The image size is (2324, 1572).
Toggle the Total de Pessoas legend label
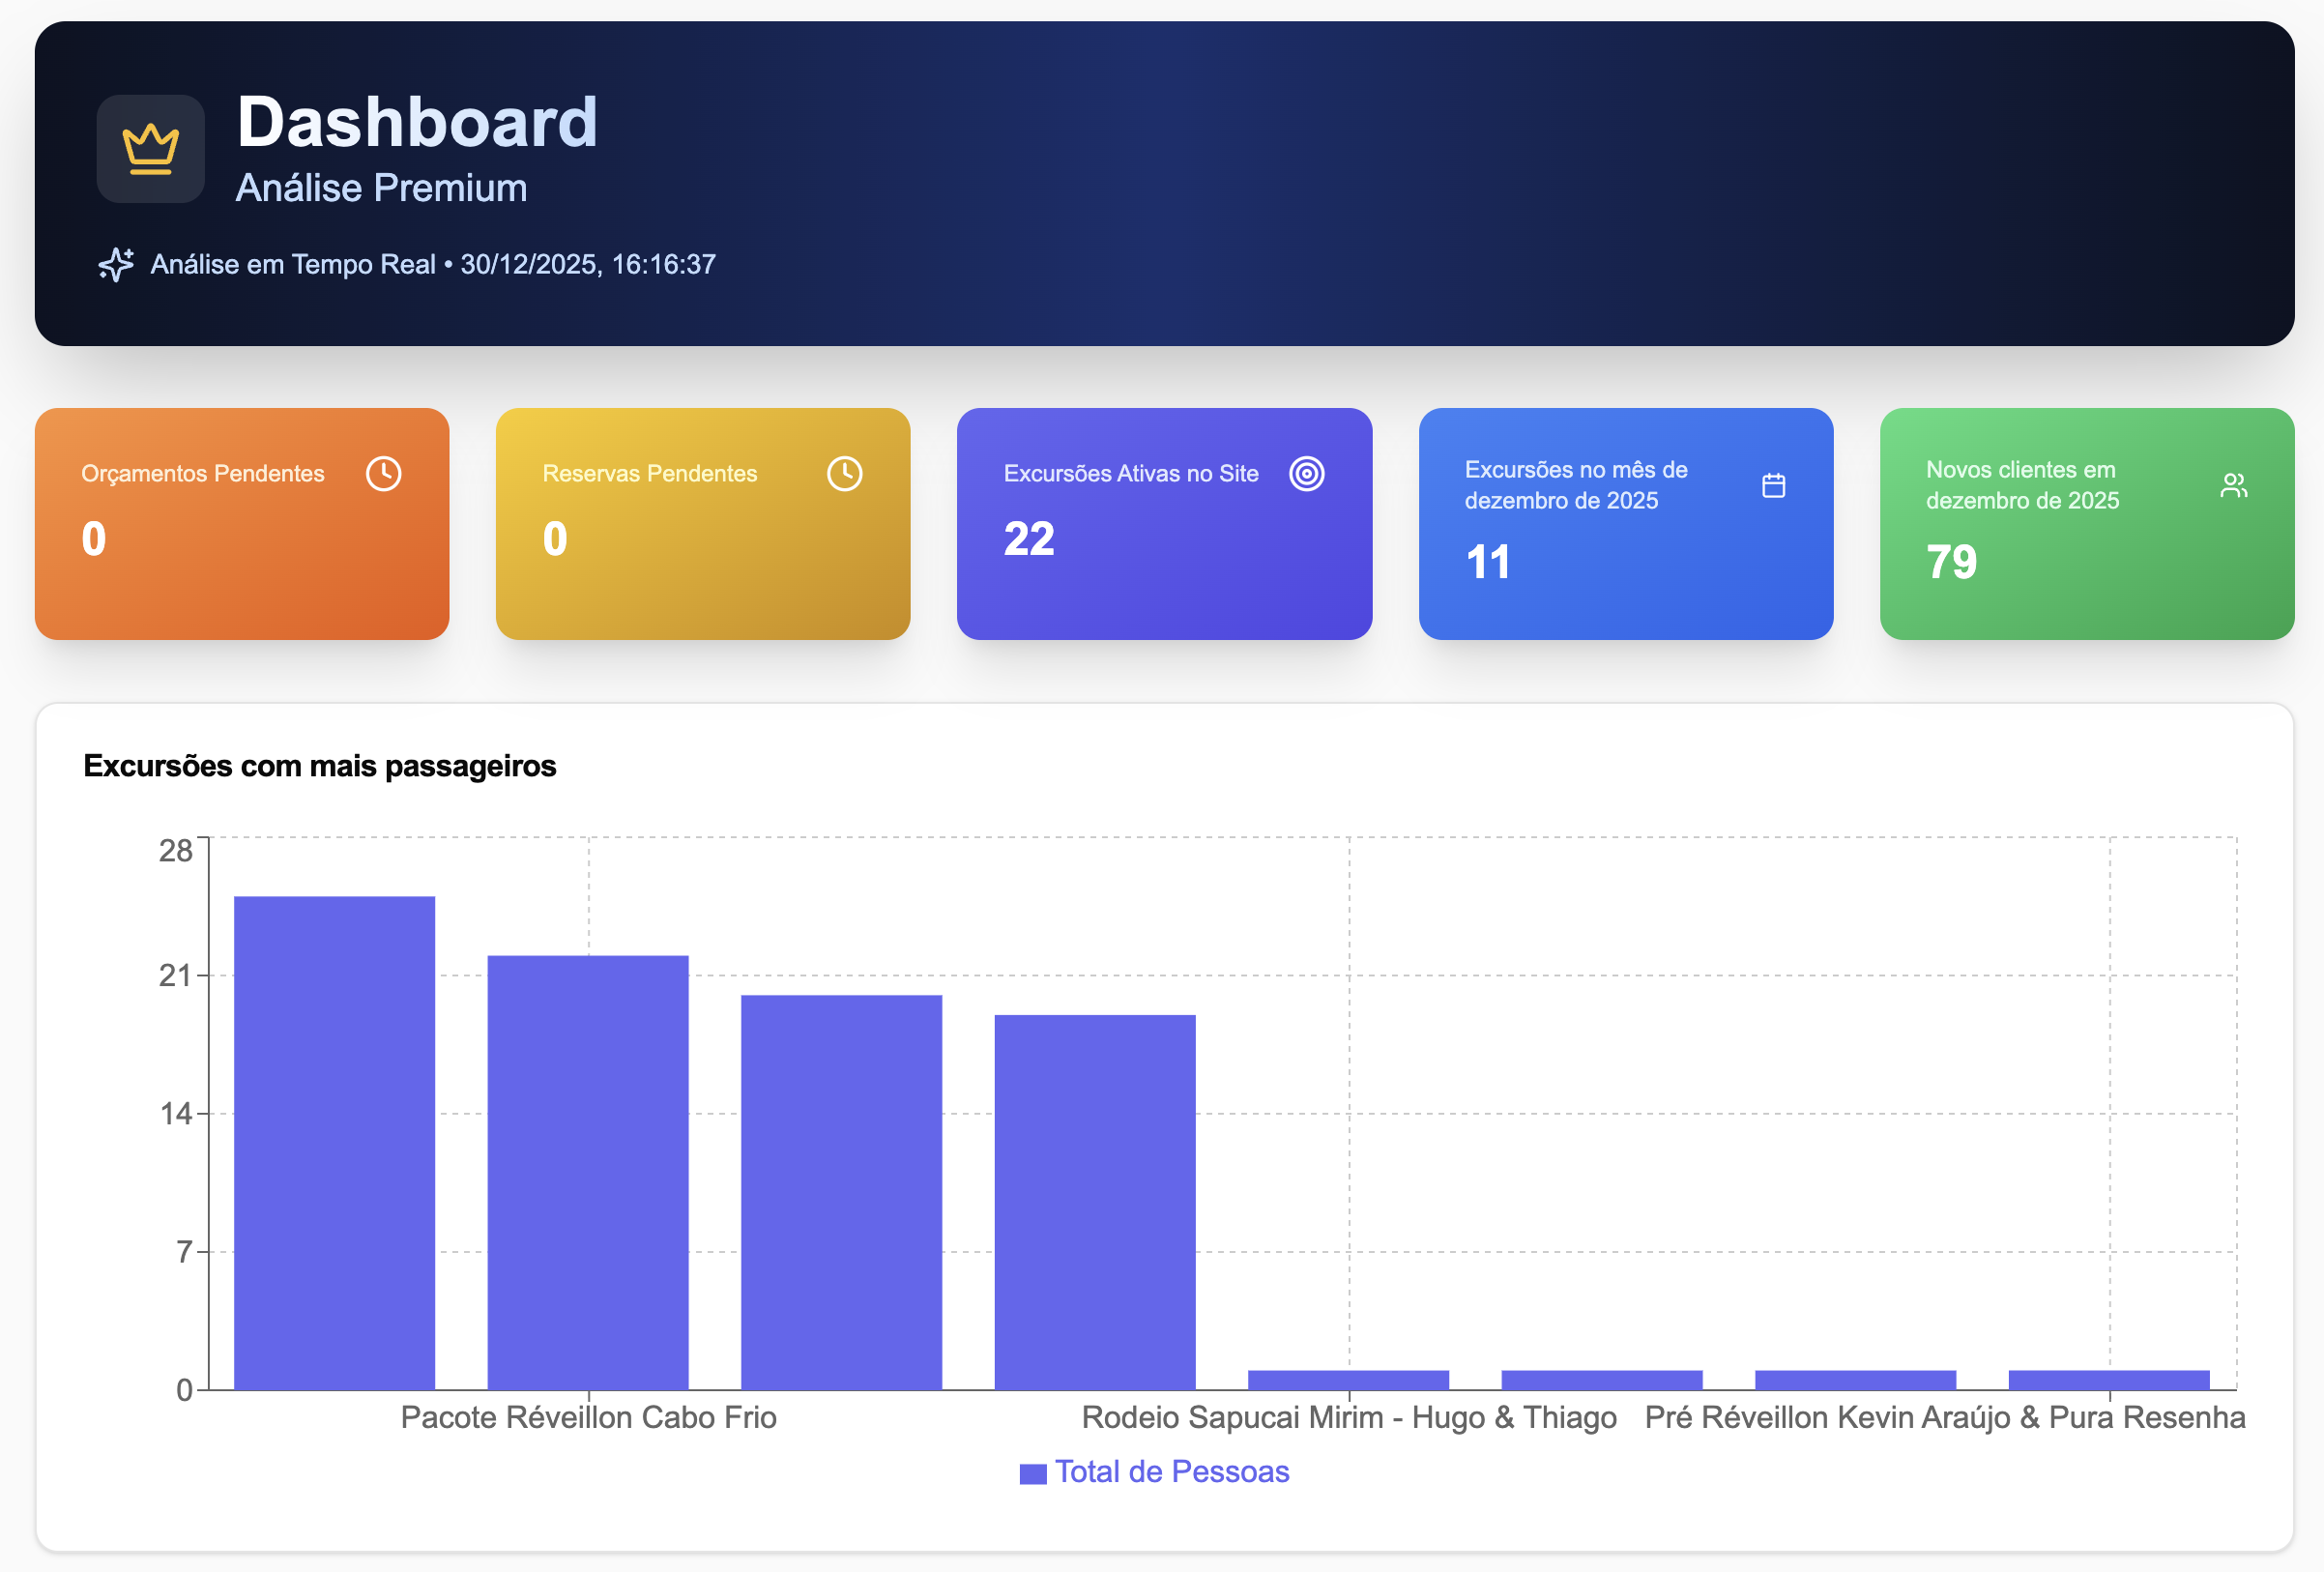tap(1171, 1472)
